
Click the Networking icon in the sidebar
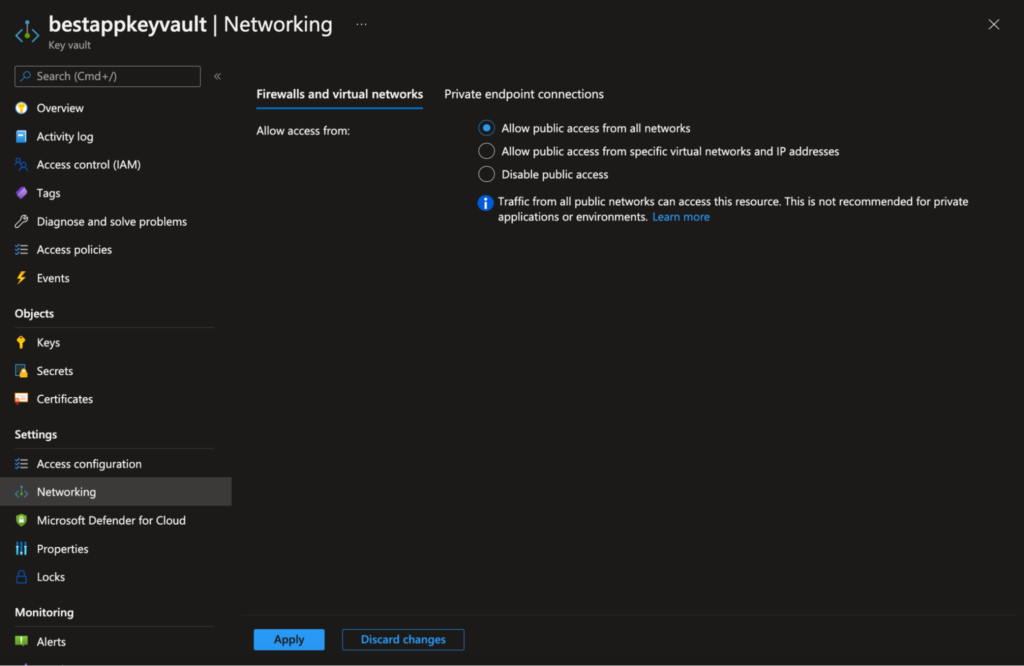coord(22,492)
